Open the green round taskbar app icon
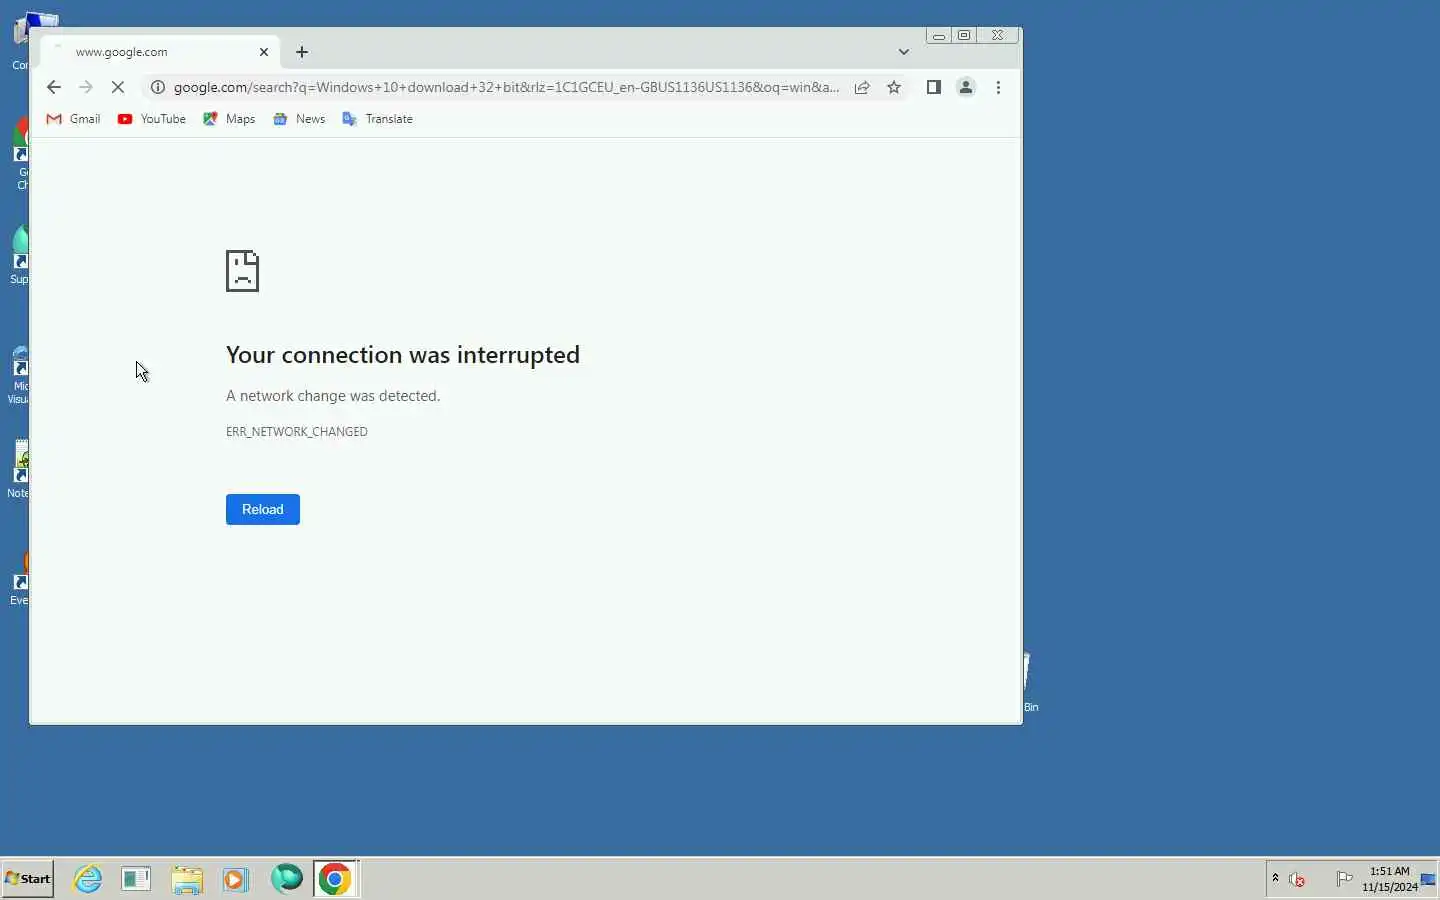The image size is (1440, 900). pyautogui.click(x=287, y=879)
